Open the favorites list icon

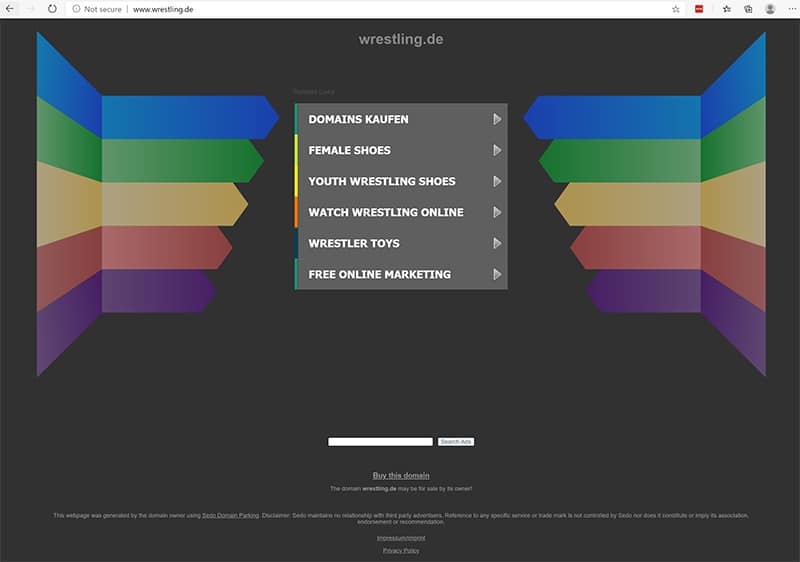point(726,9)
